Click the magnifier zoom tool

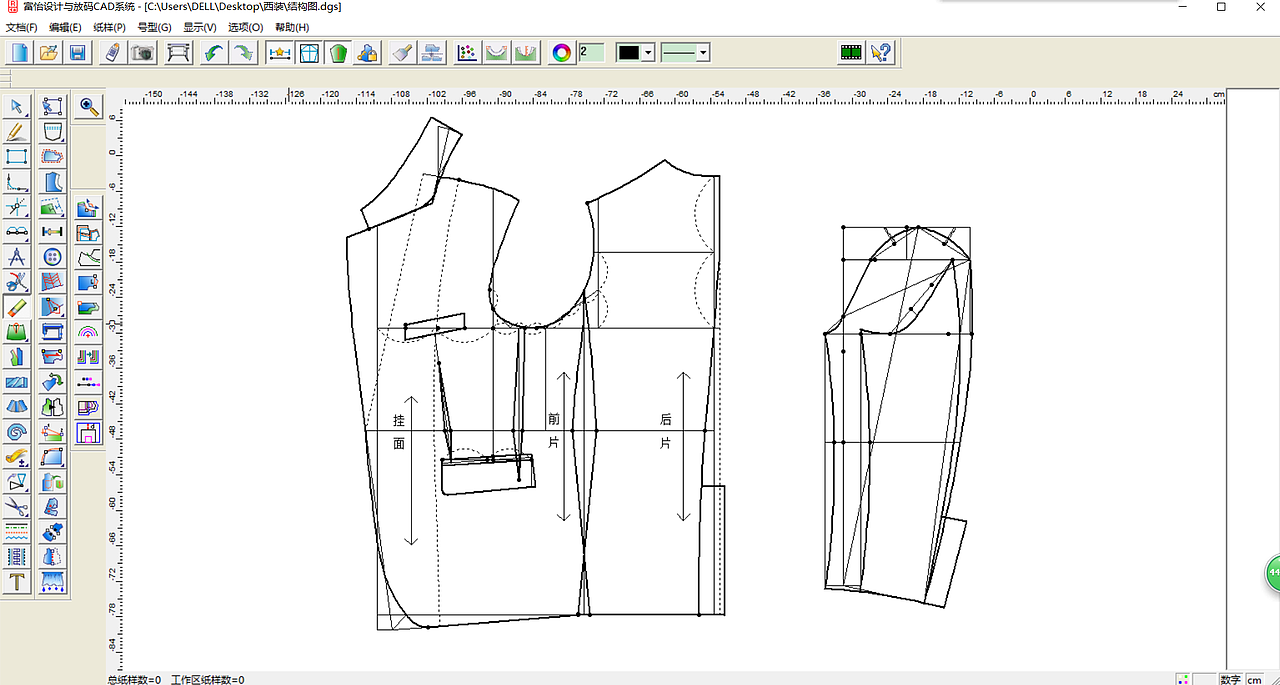89,107
